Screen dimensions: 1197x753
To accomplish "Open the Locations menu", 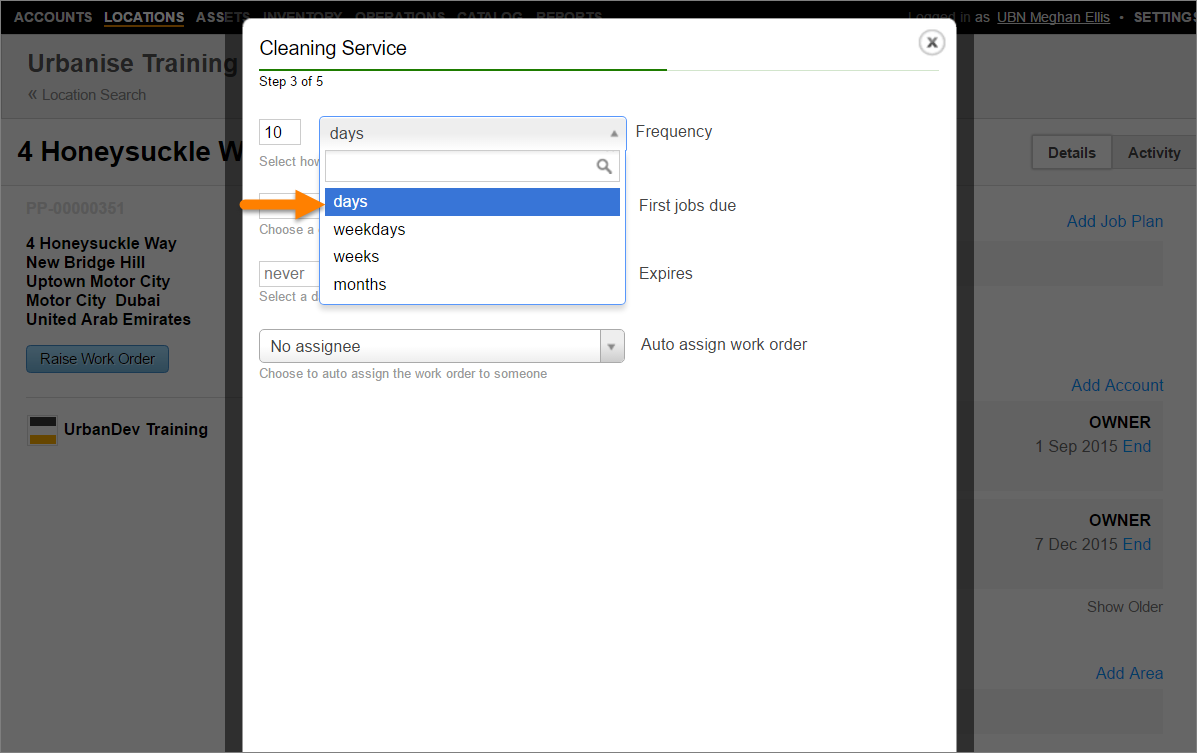I will point(144,17).
